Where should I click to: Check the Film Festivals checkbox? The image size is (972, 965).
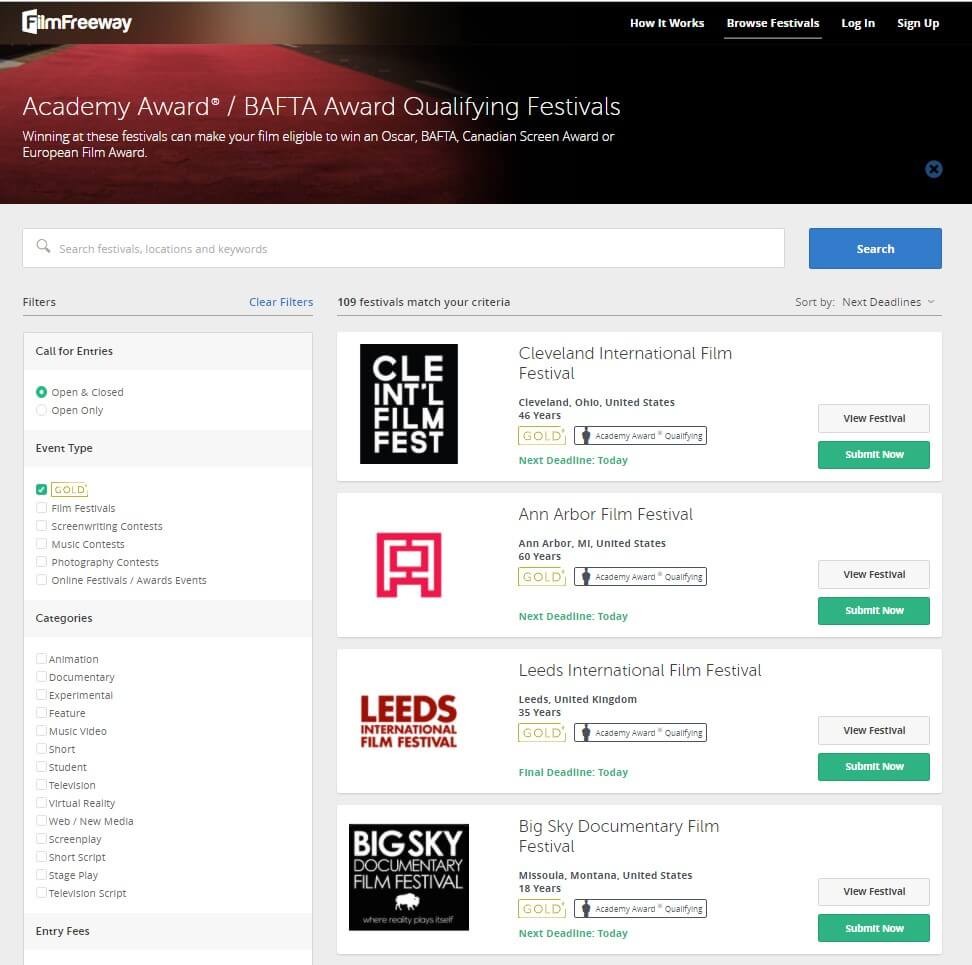tap(42, 508)
